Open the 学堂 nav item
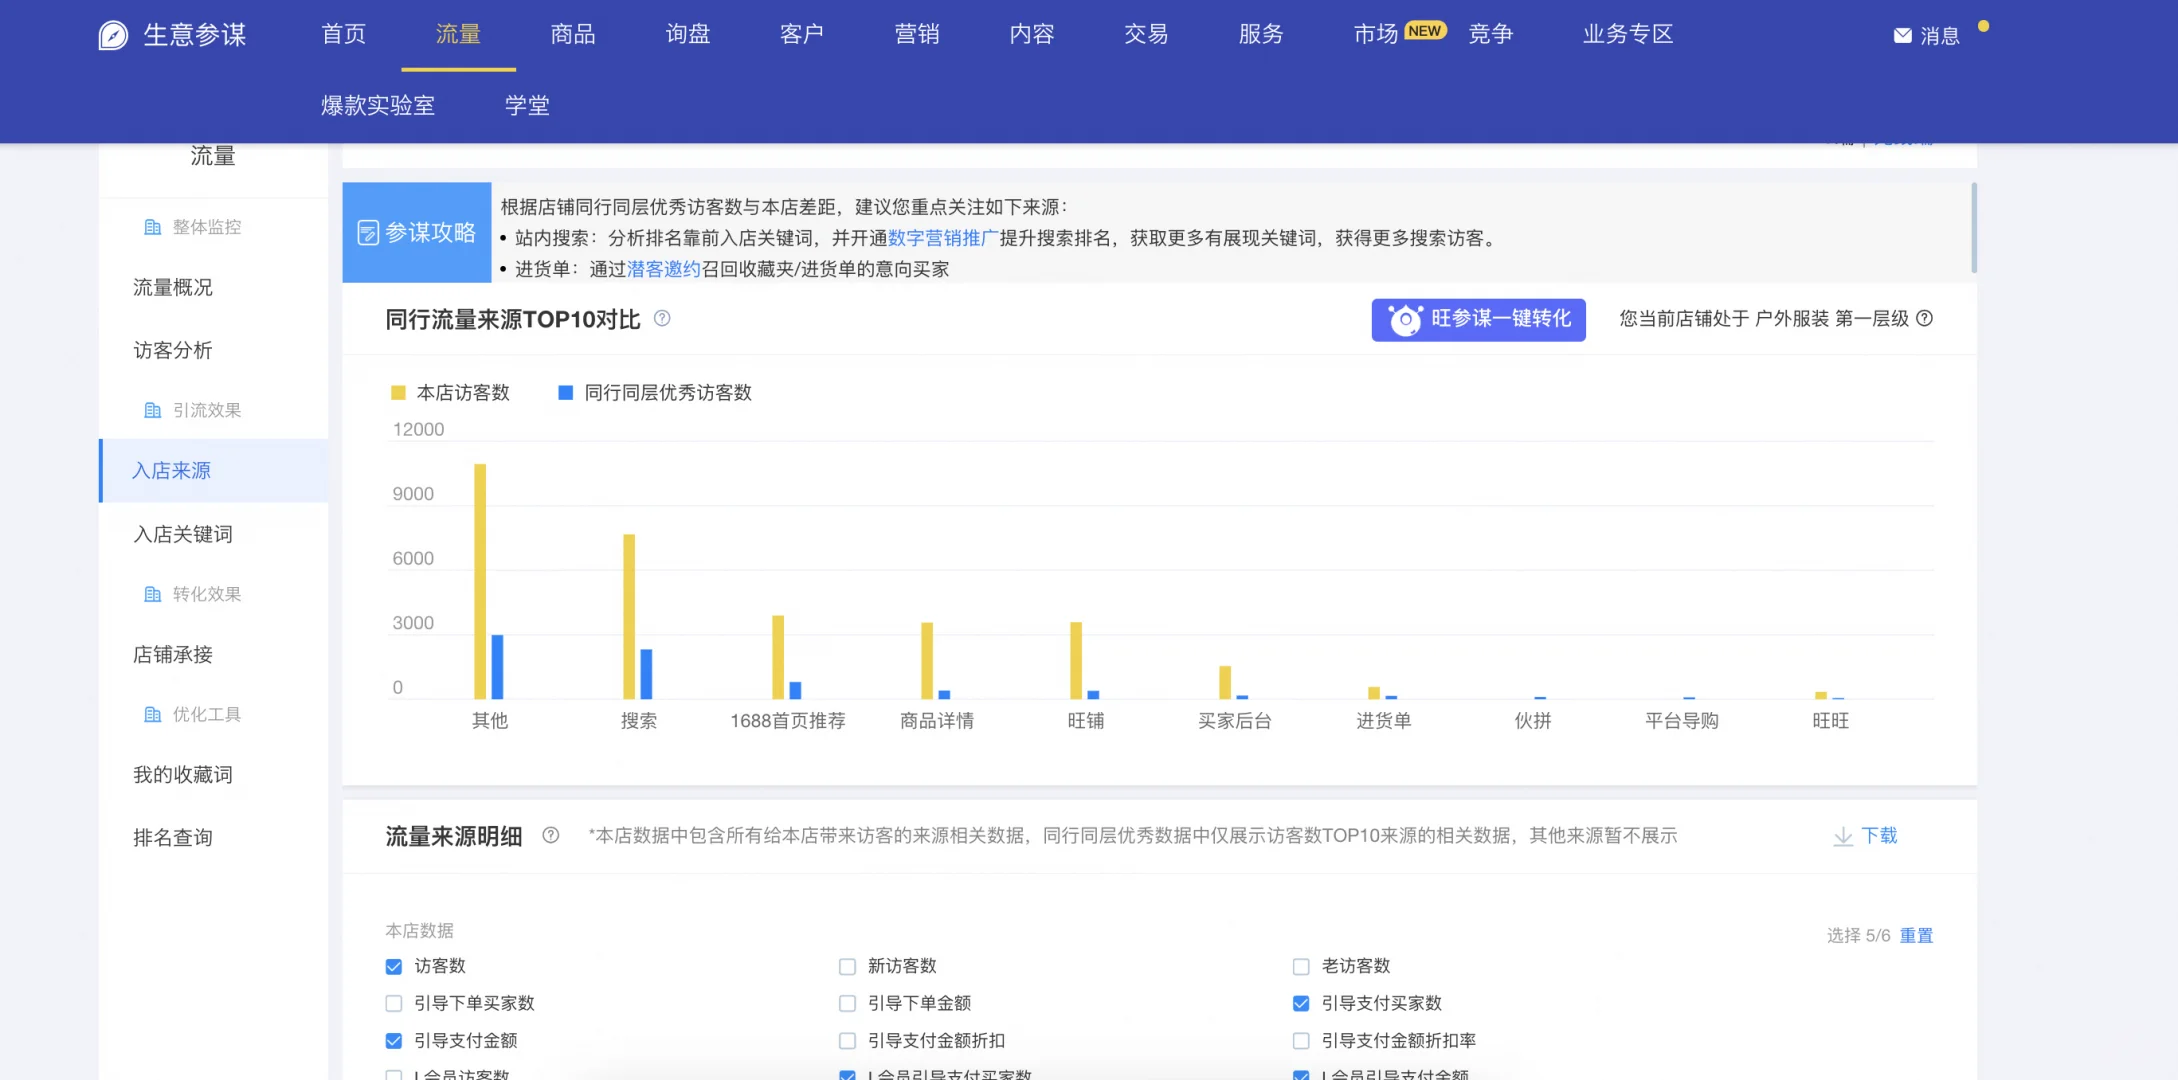This screenshot has height=1080, width=2178. point(527,106)
